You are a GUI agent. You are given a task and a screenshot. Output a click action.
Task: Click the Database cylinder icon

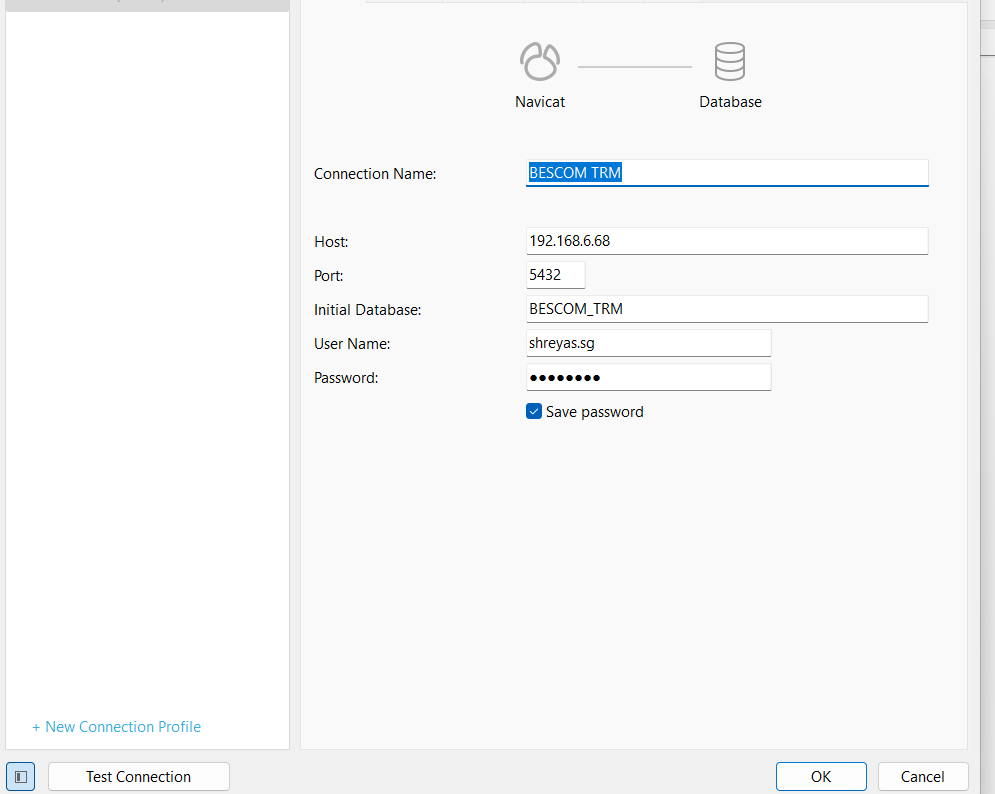tap(729, 62)
